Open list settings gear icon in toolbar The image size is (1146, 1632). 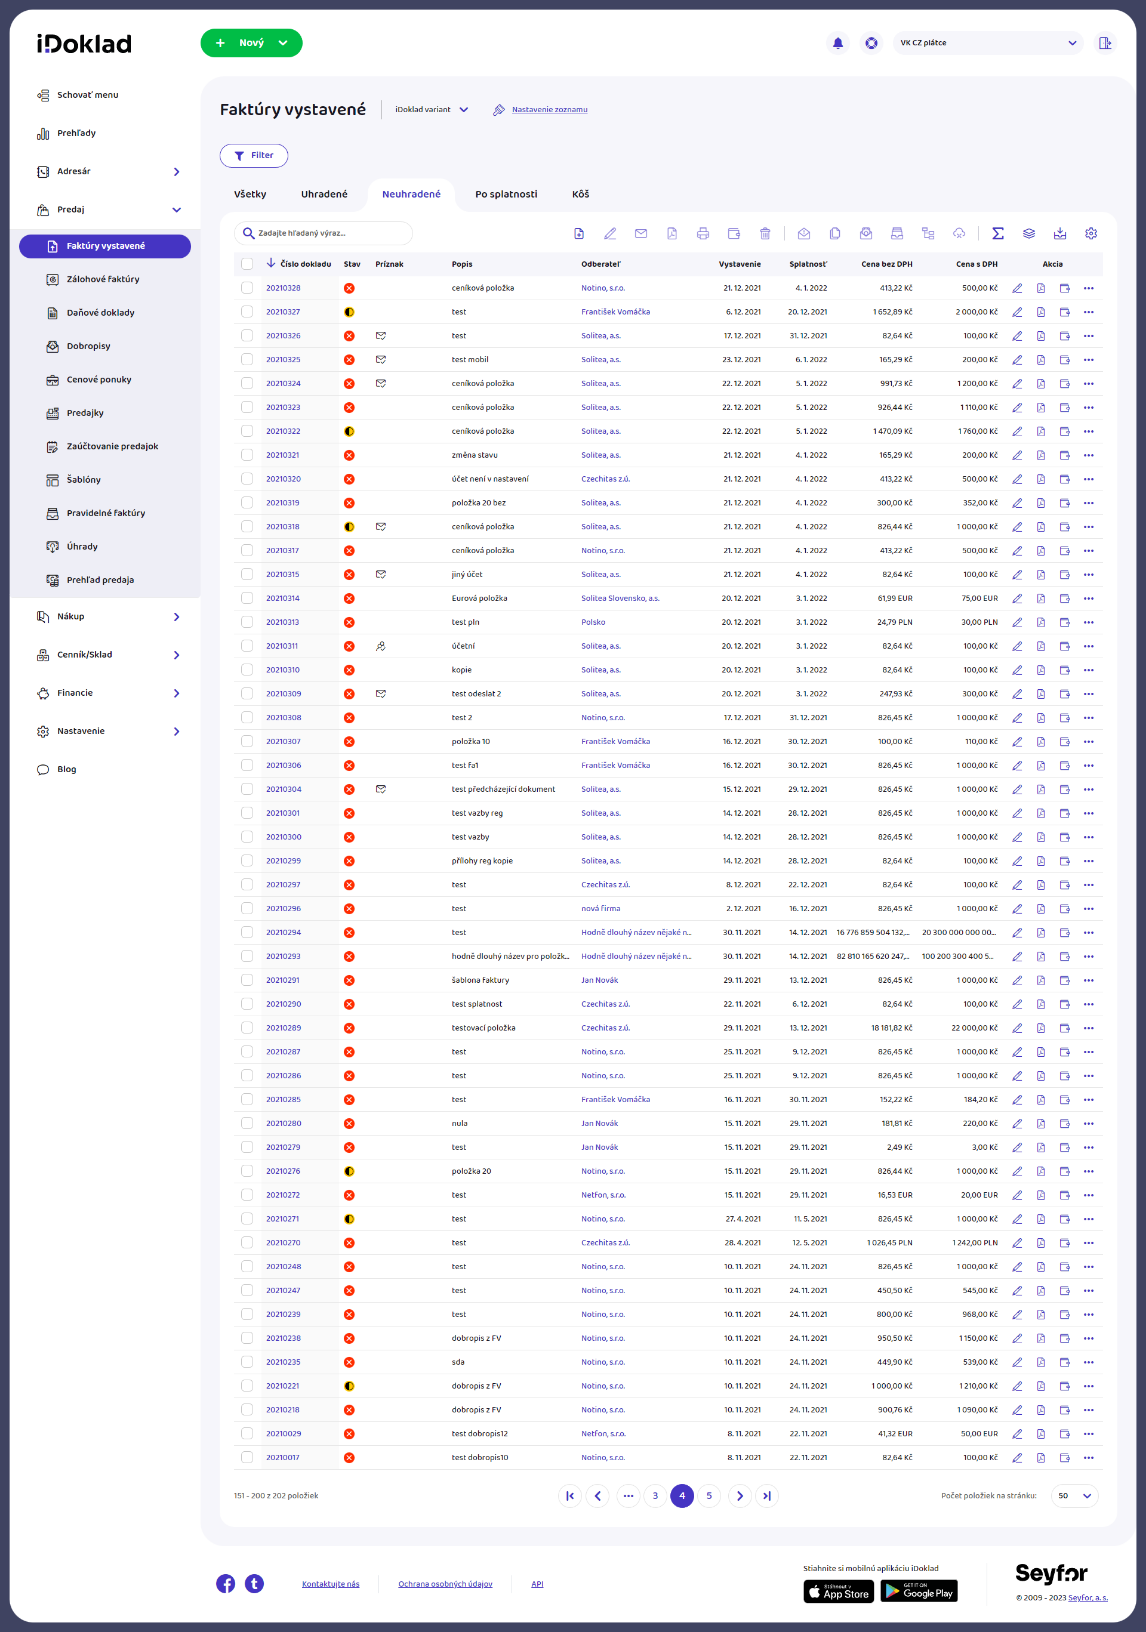1091,233
